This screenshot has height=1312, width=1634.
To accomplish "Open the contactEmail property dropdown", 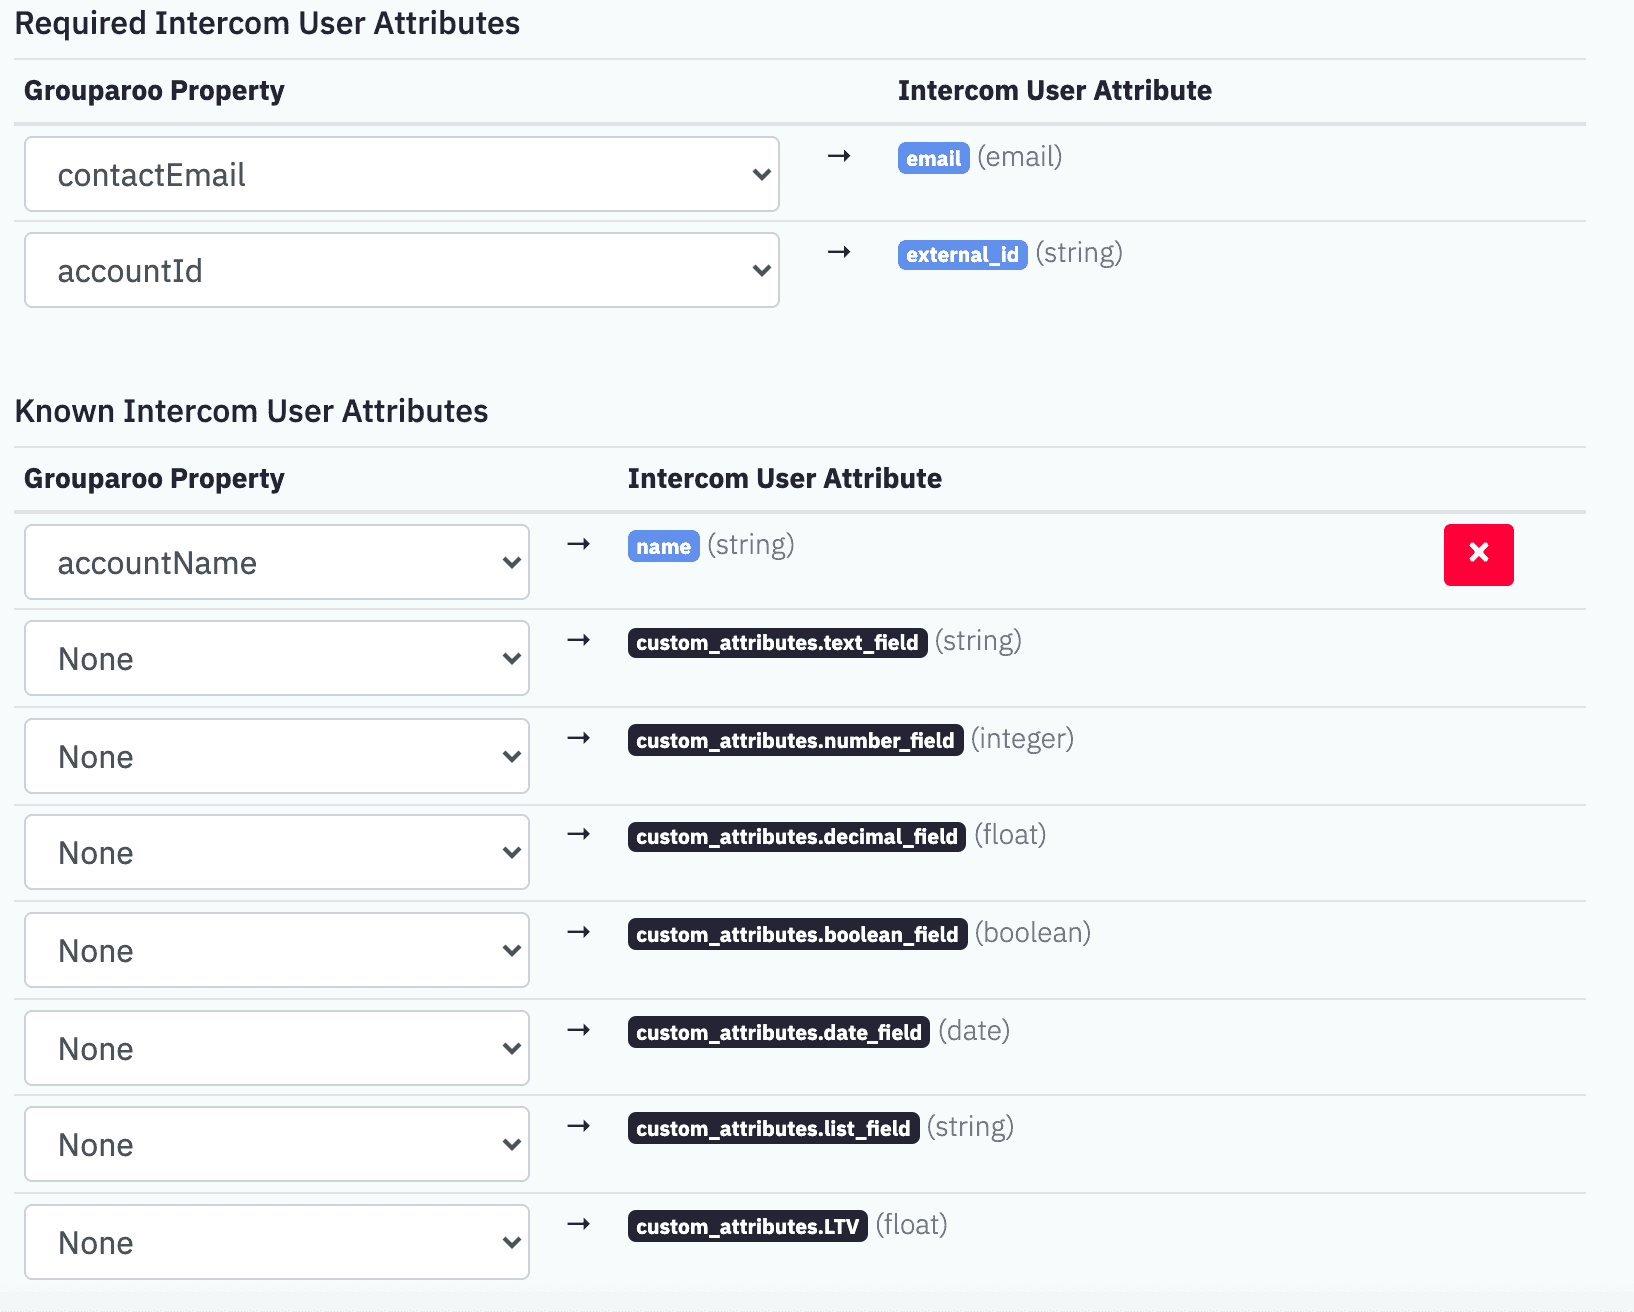I will [x=402, y=174].
